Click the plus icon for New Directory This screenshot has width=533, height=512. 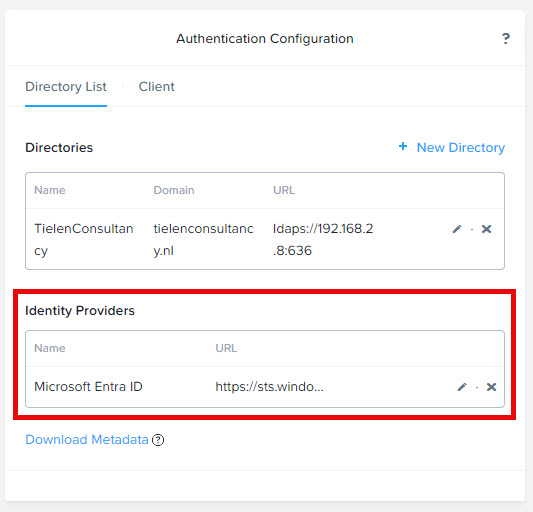point(403,147)
